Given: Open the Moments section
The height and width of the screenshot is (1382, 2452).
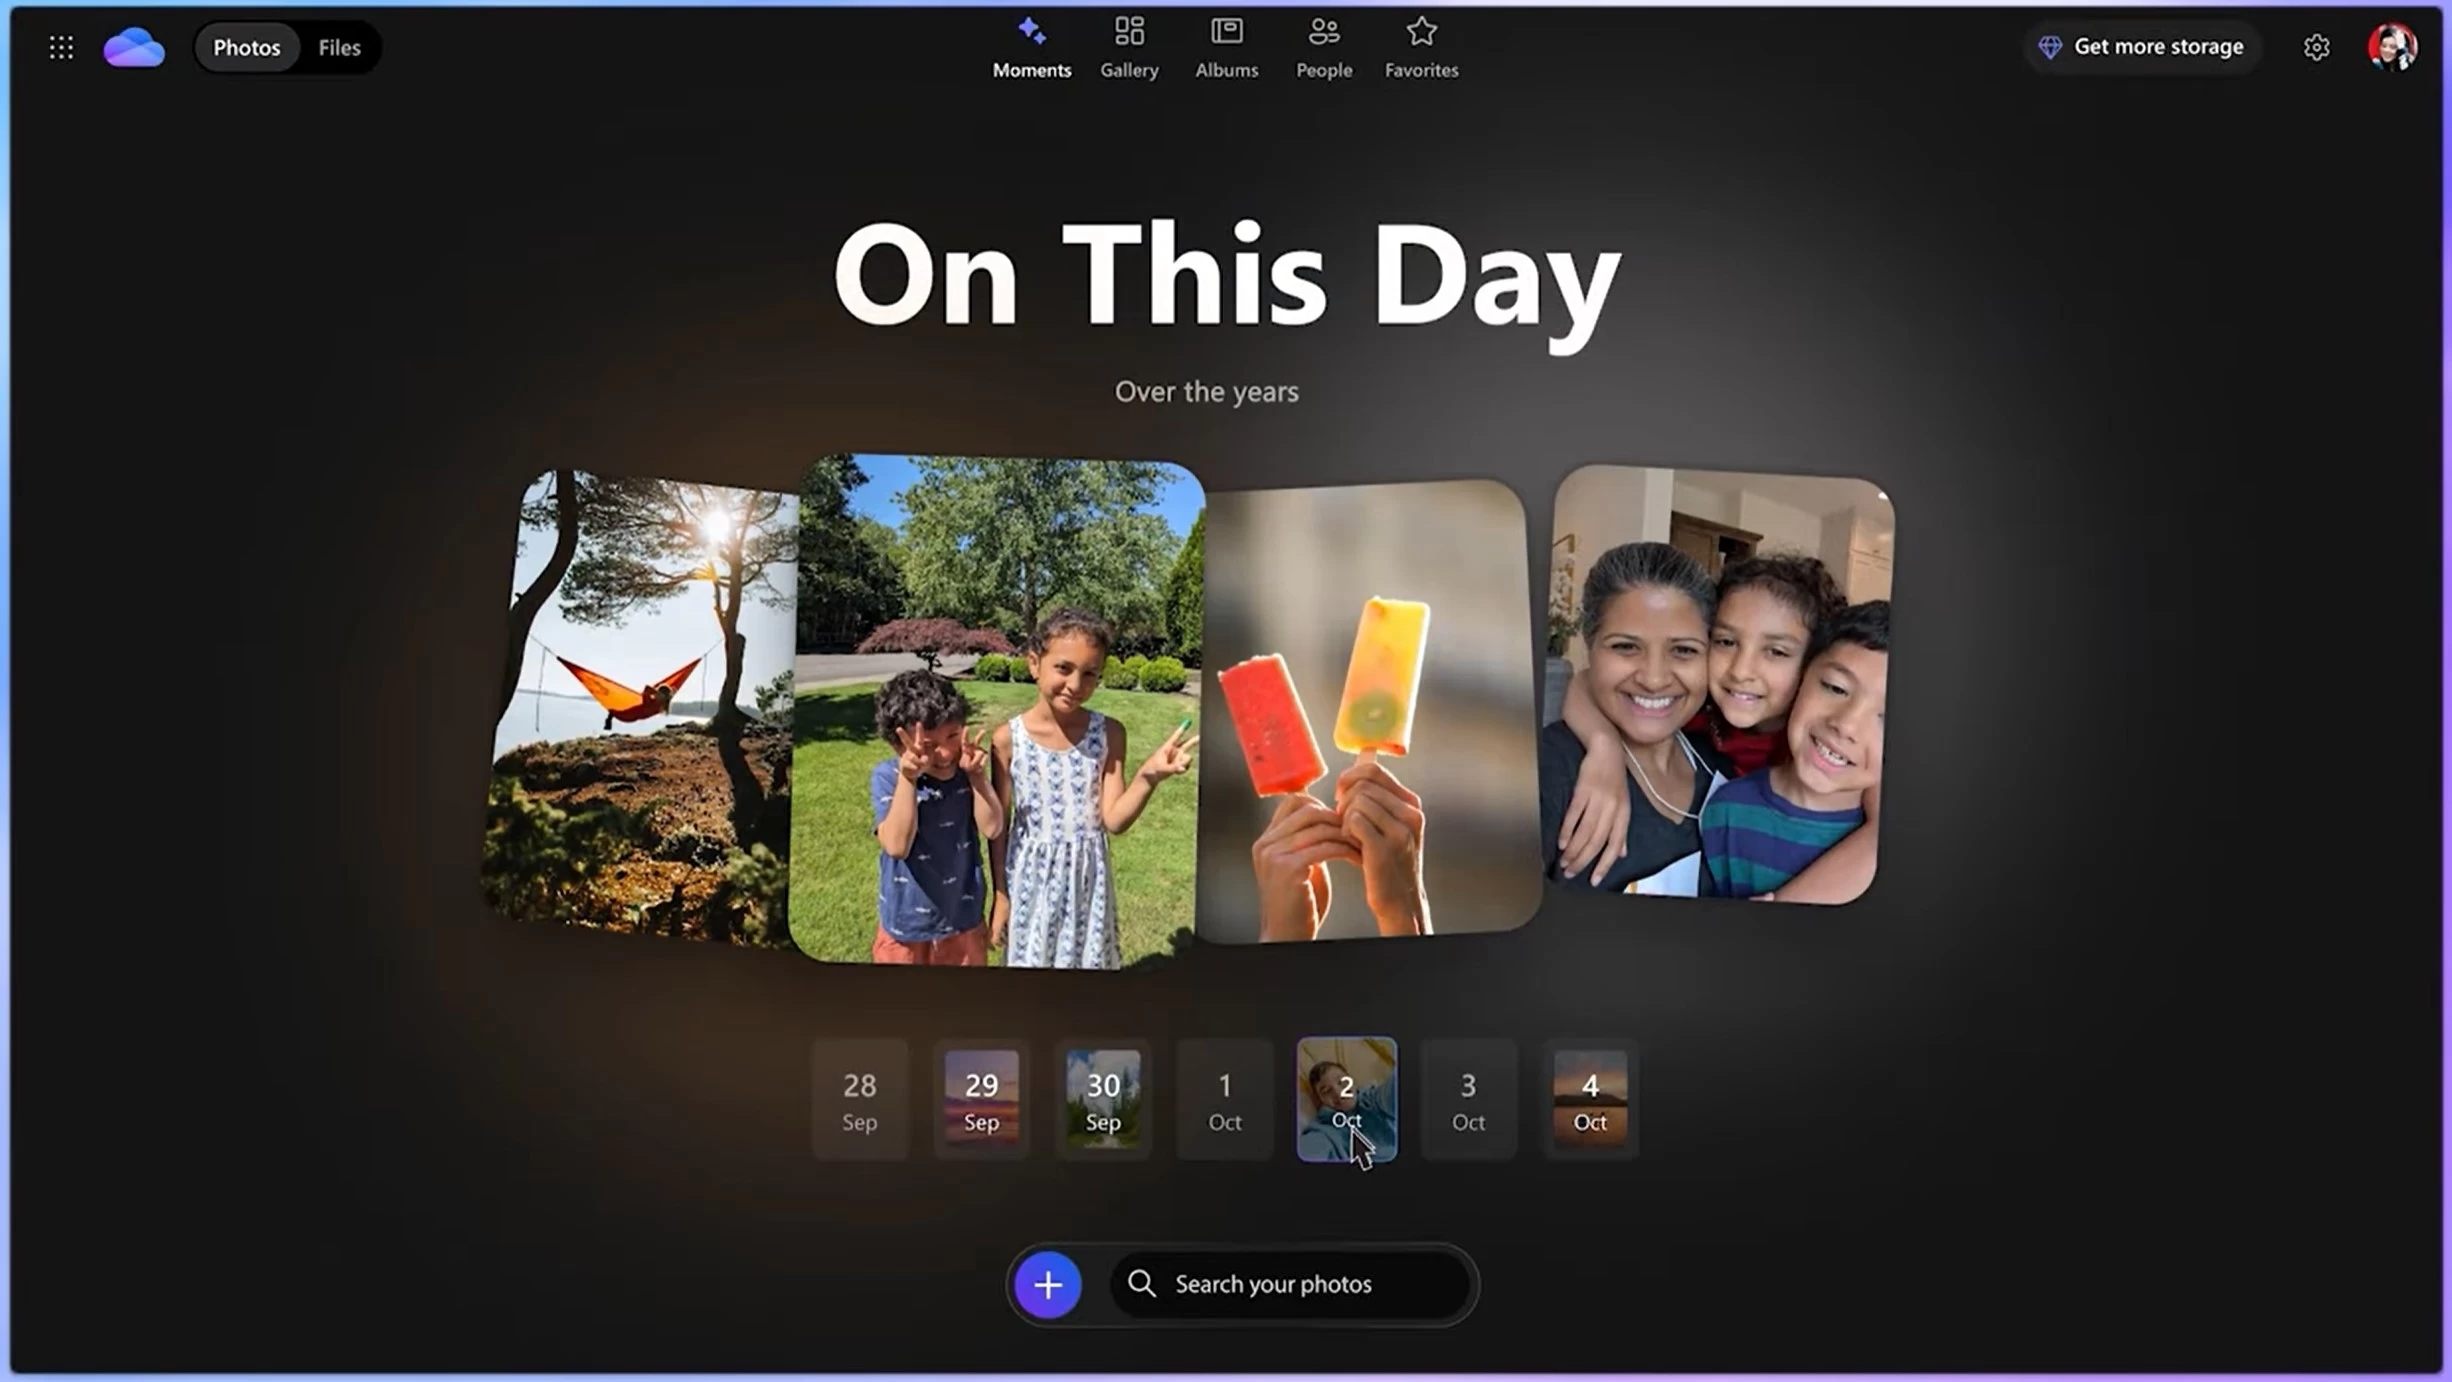Looking at the screenshot, I should pyautogui.click(x=1032, y=47).
